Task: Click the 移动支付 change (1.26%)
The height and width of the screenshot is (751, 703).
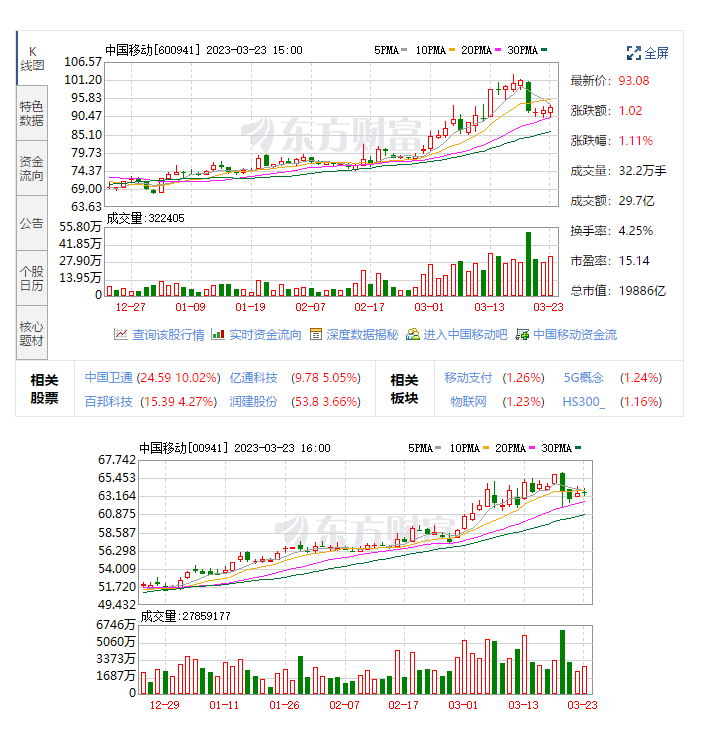Action: coord(523,378)
